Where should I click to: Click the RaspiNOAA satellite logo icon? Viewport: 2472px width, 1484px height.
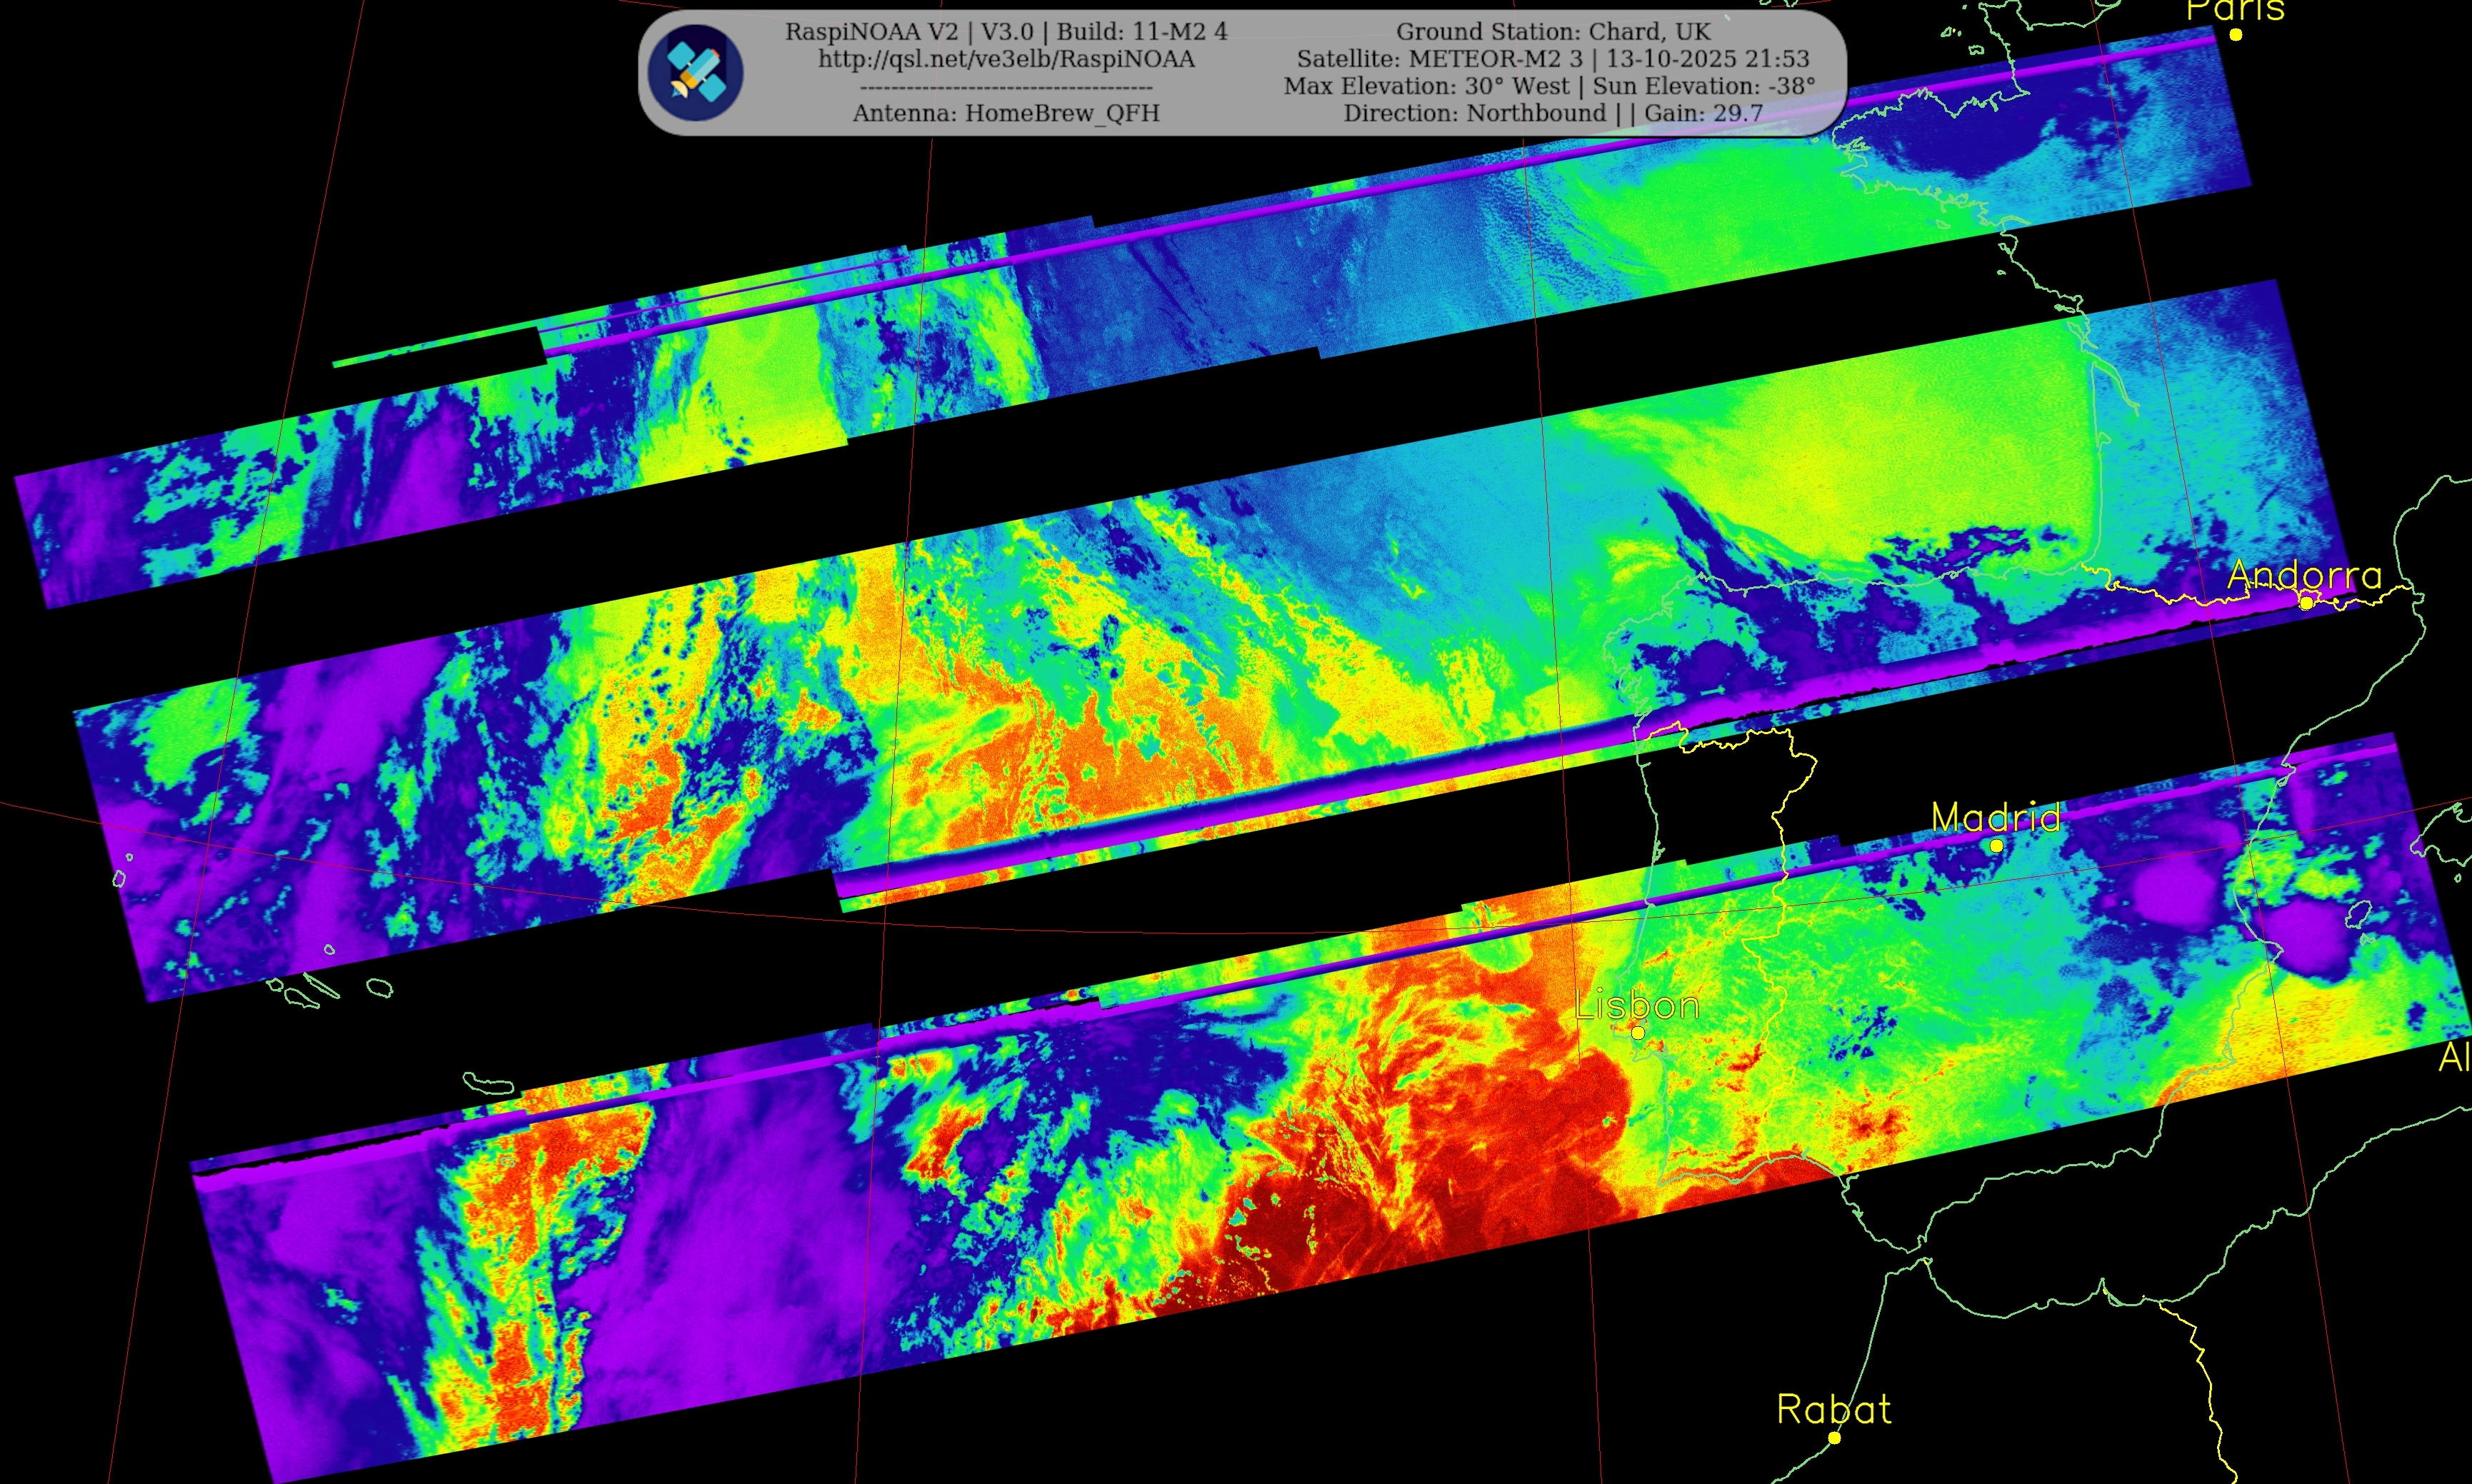(695, 73)
